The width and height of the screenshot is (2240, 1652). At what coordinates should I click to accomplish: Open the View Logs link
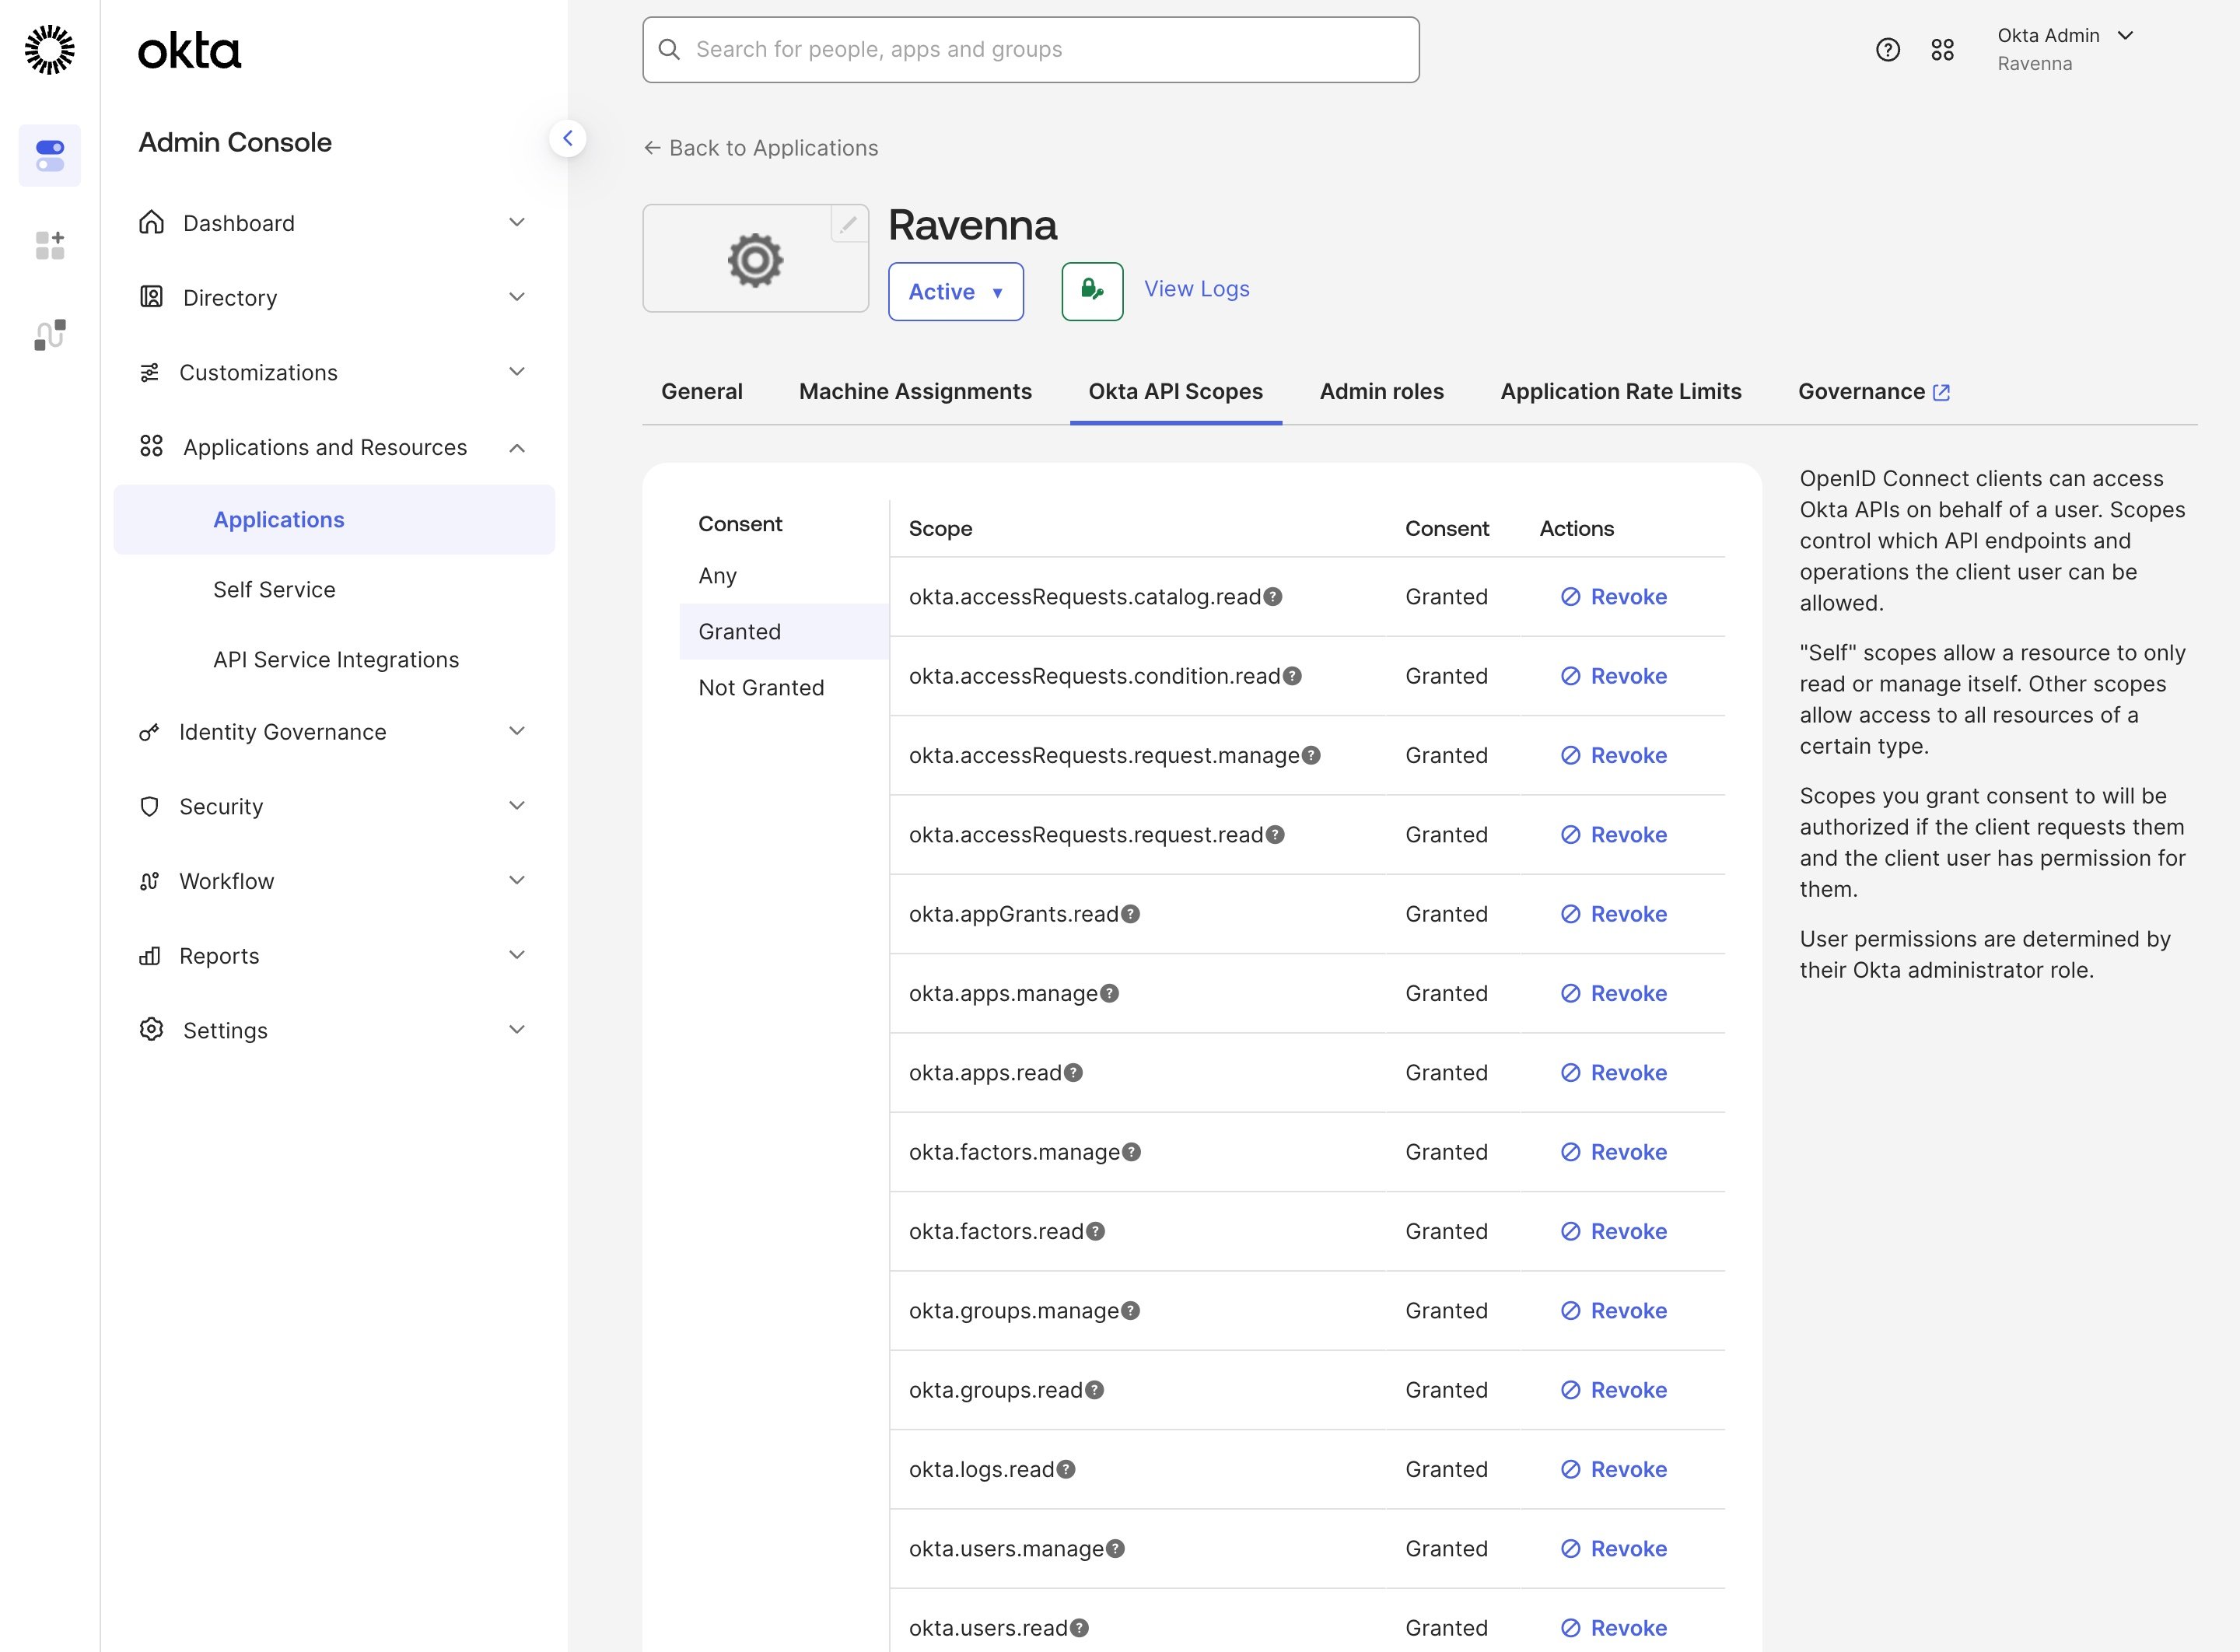point(1196,289)
